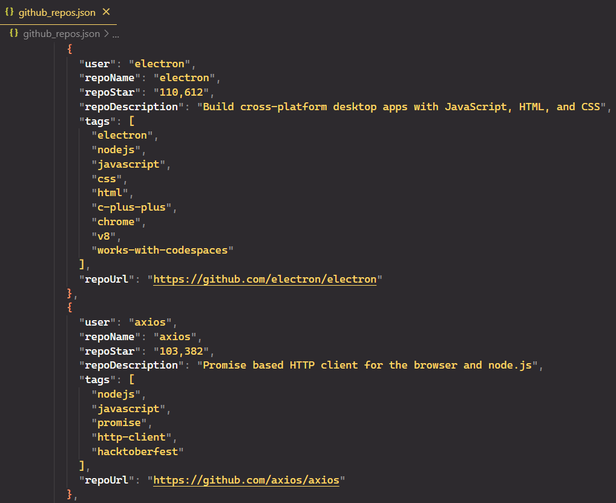
Task: Click the "tags" key in the axios object
Action: pyautogui.click(x=97, y=380)
